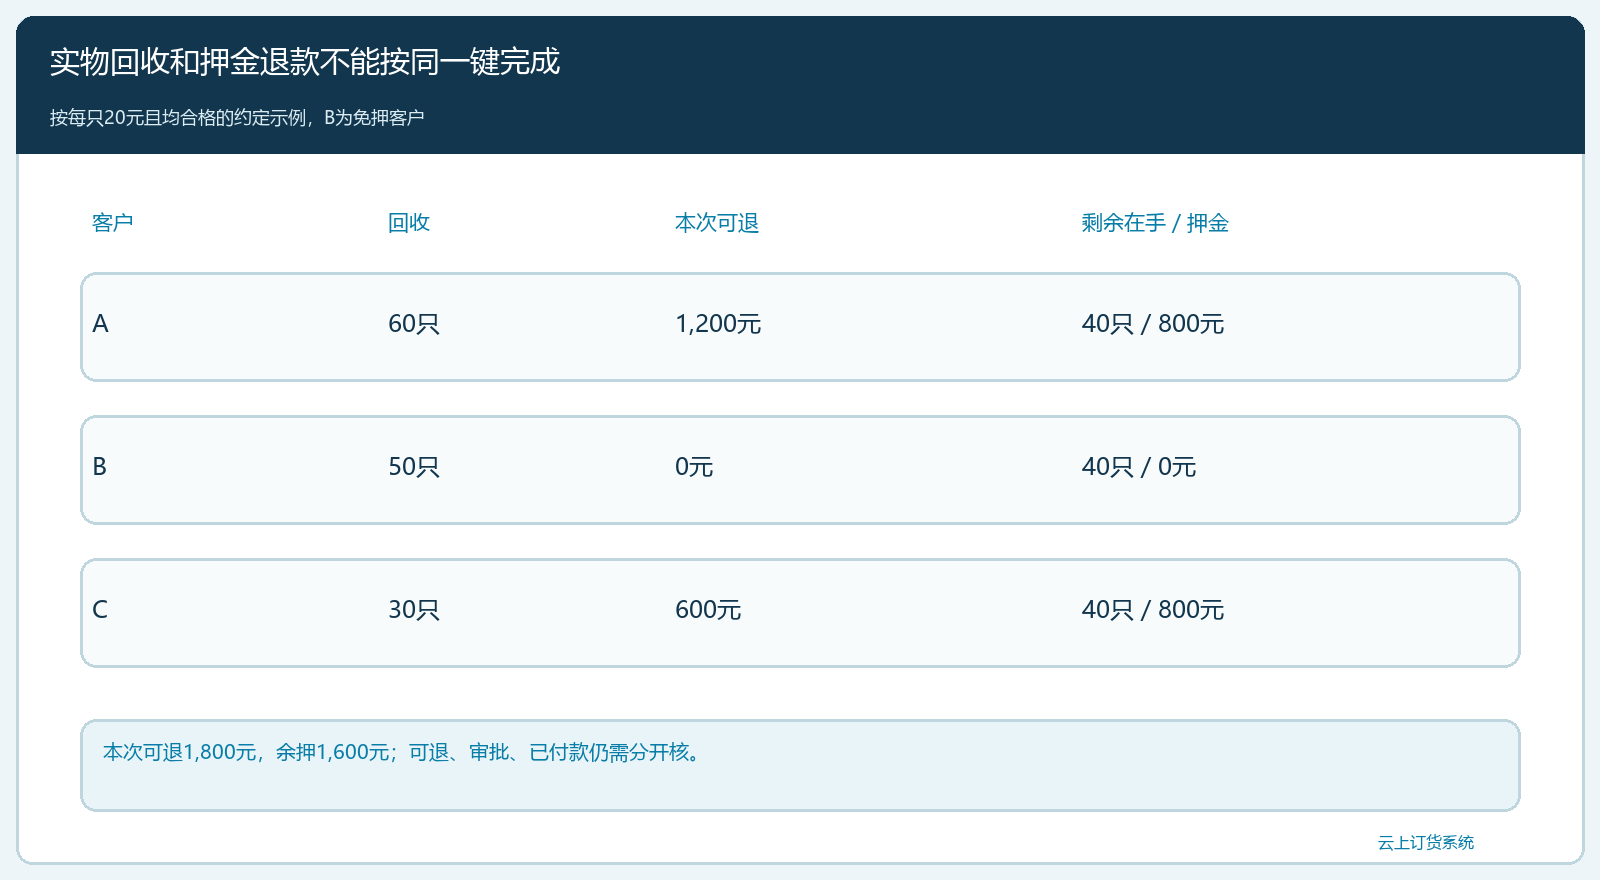Click the summary note 本次可退1,800元
The height and width of the screenshot is (880, 1600).
coord(180,752)
